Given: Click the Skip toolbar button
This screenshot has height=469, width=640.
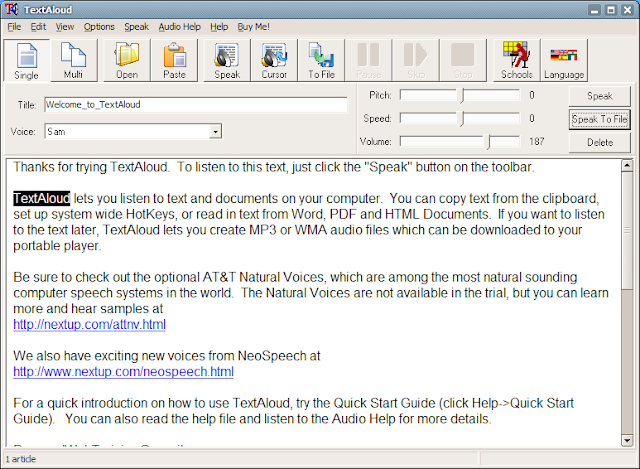Looking at the screenshot, I should 416,60.
